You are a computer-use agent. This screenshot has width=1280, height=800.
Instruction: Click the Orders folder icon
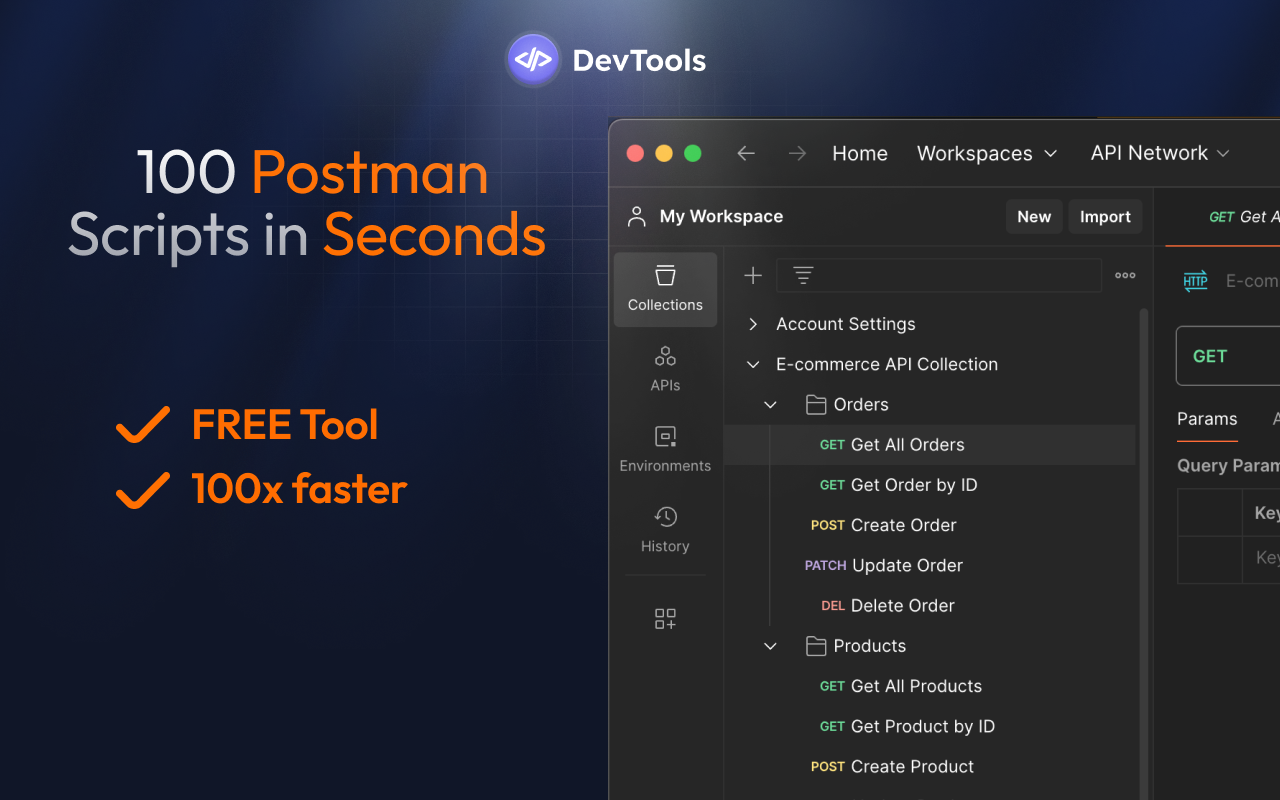816,405
